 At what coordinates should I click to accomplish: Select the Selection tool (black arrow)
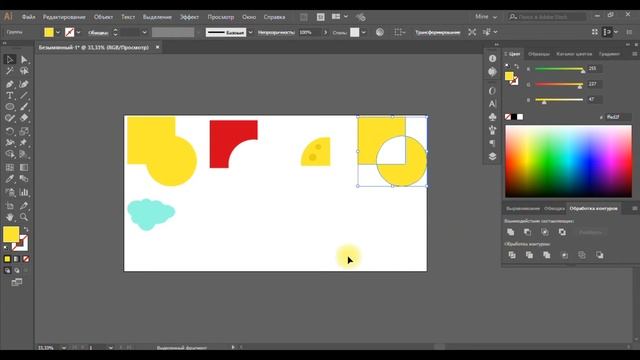pos(10,60)
